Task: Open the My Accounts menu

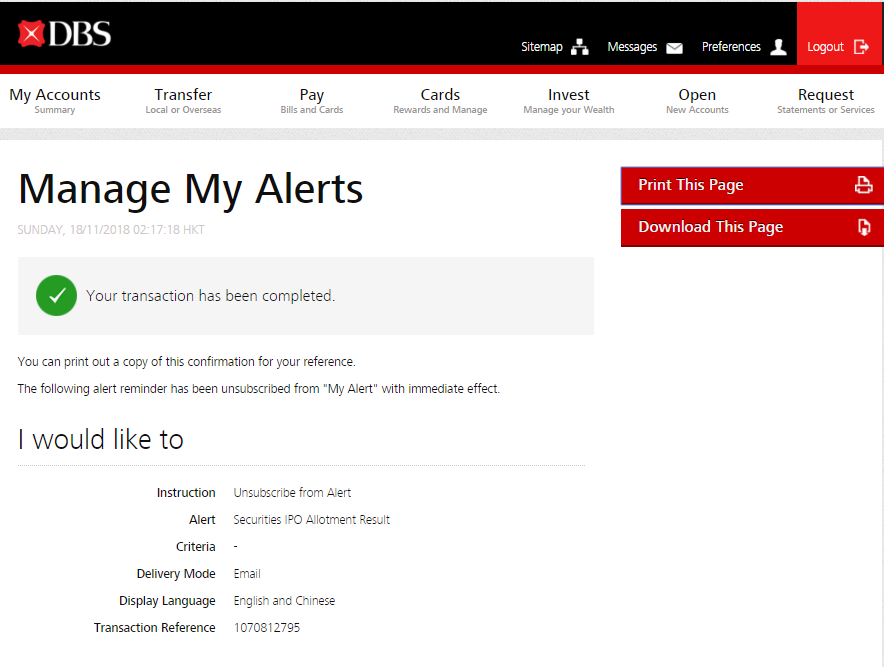Action: pos(55,101)
